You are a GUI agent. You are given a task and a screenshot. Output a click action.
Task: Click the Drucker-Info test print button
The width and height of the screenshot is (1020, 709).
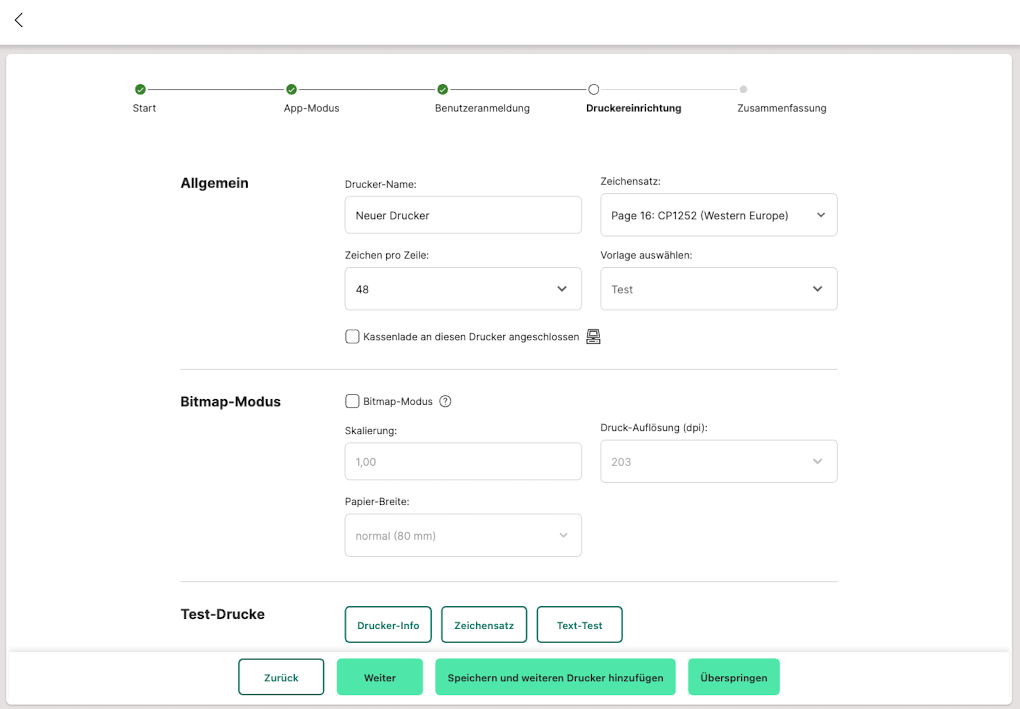point(388,625)
